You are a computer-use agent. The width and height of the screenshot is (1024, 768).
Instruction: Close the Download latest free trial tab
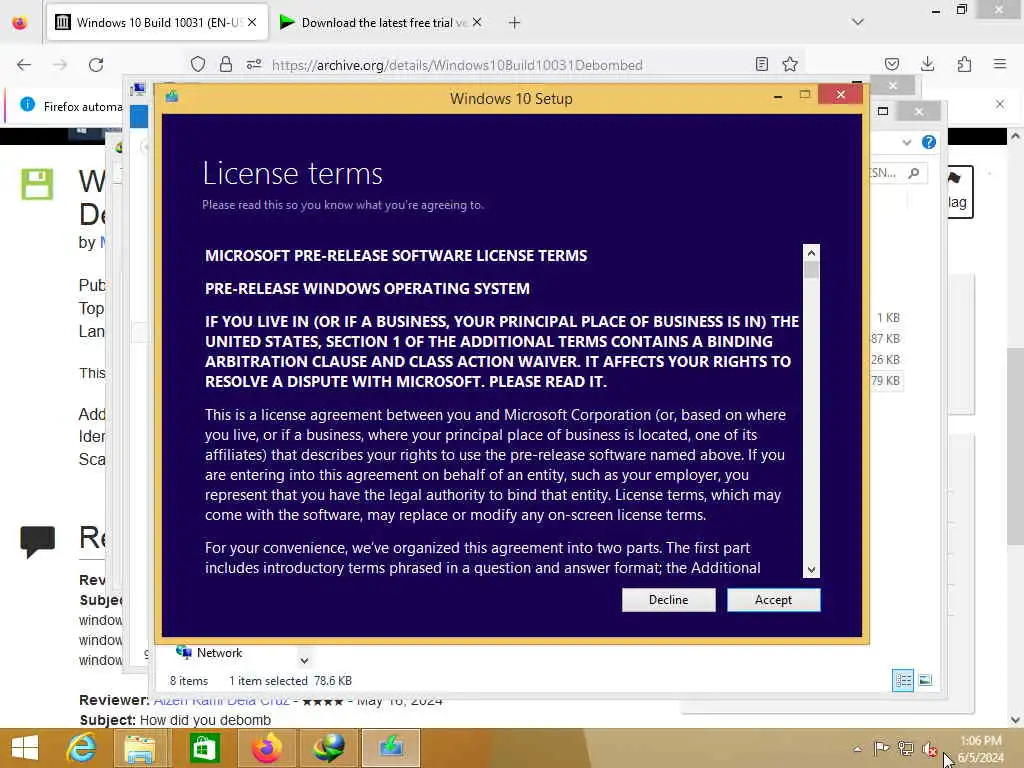tap(477, 22)
